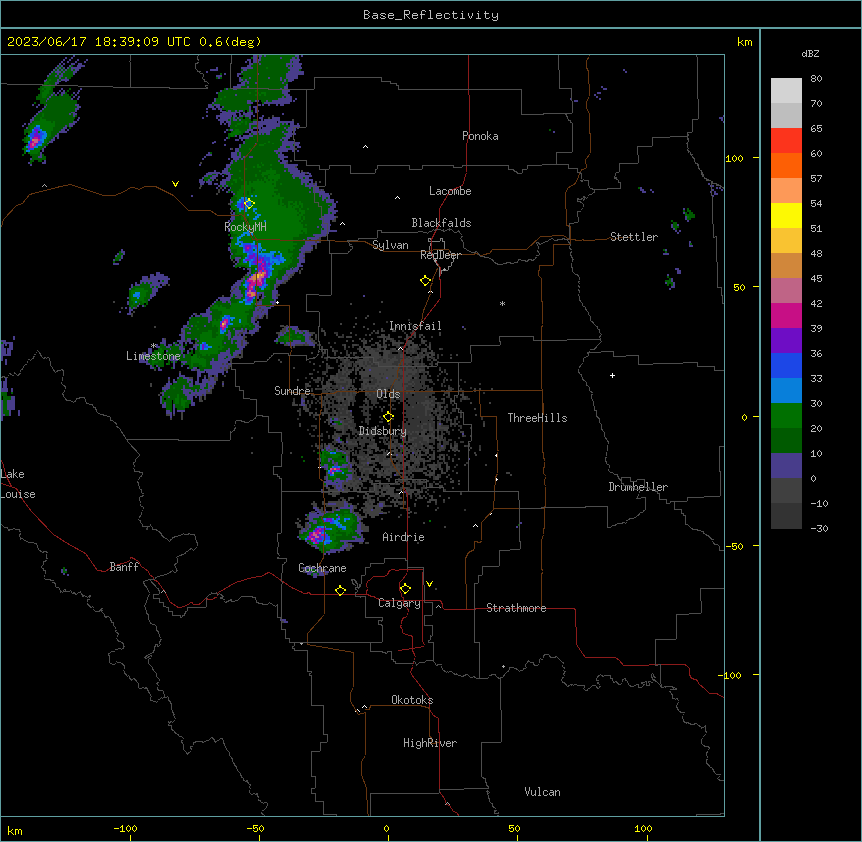Screen dimensions: 862x842
Task: Click the yellow V marker east of Calgary
Action: point(429,584)
